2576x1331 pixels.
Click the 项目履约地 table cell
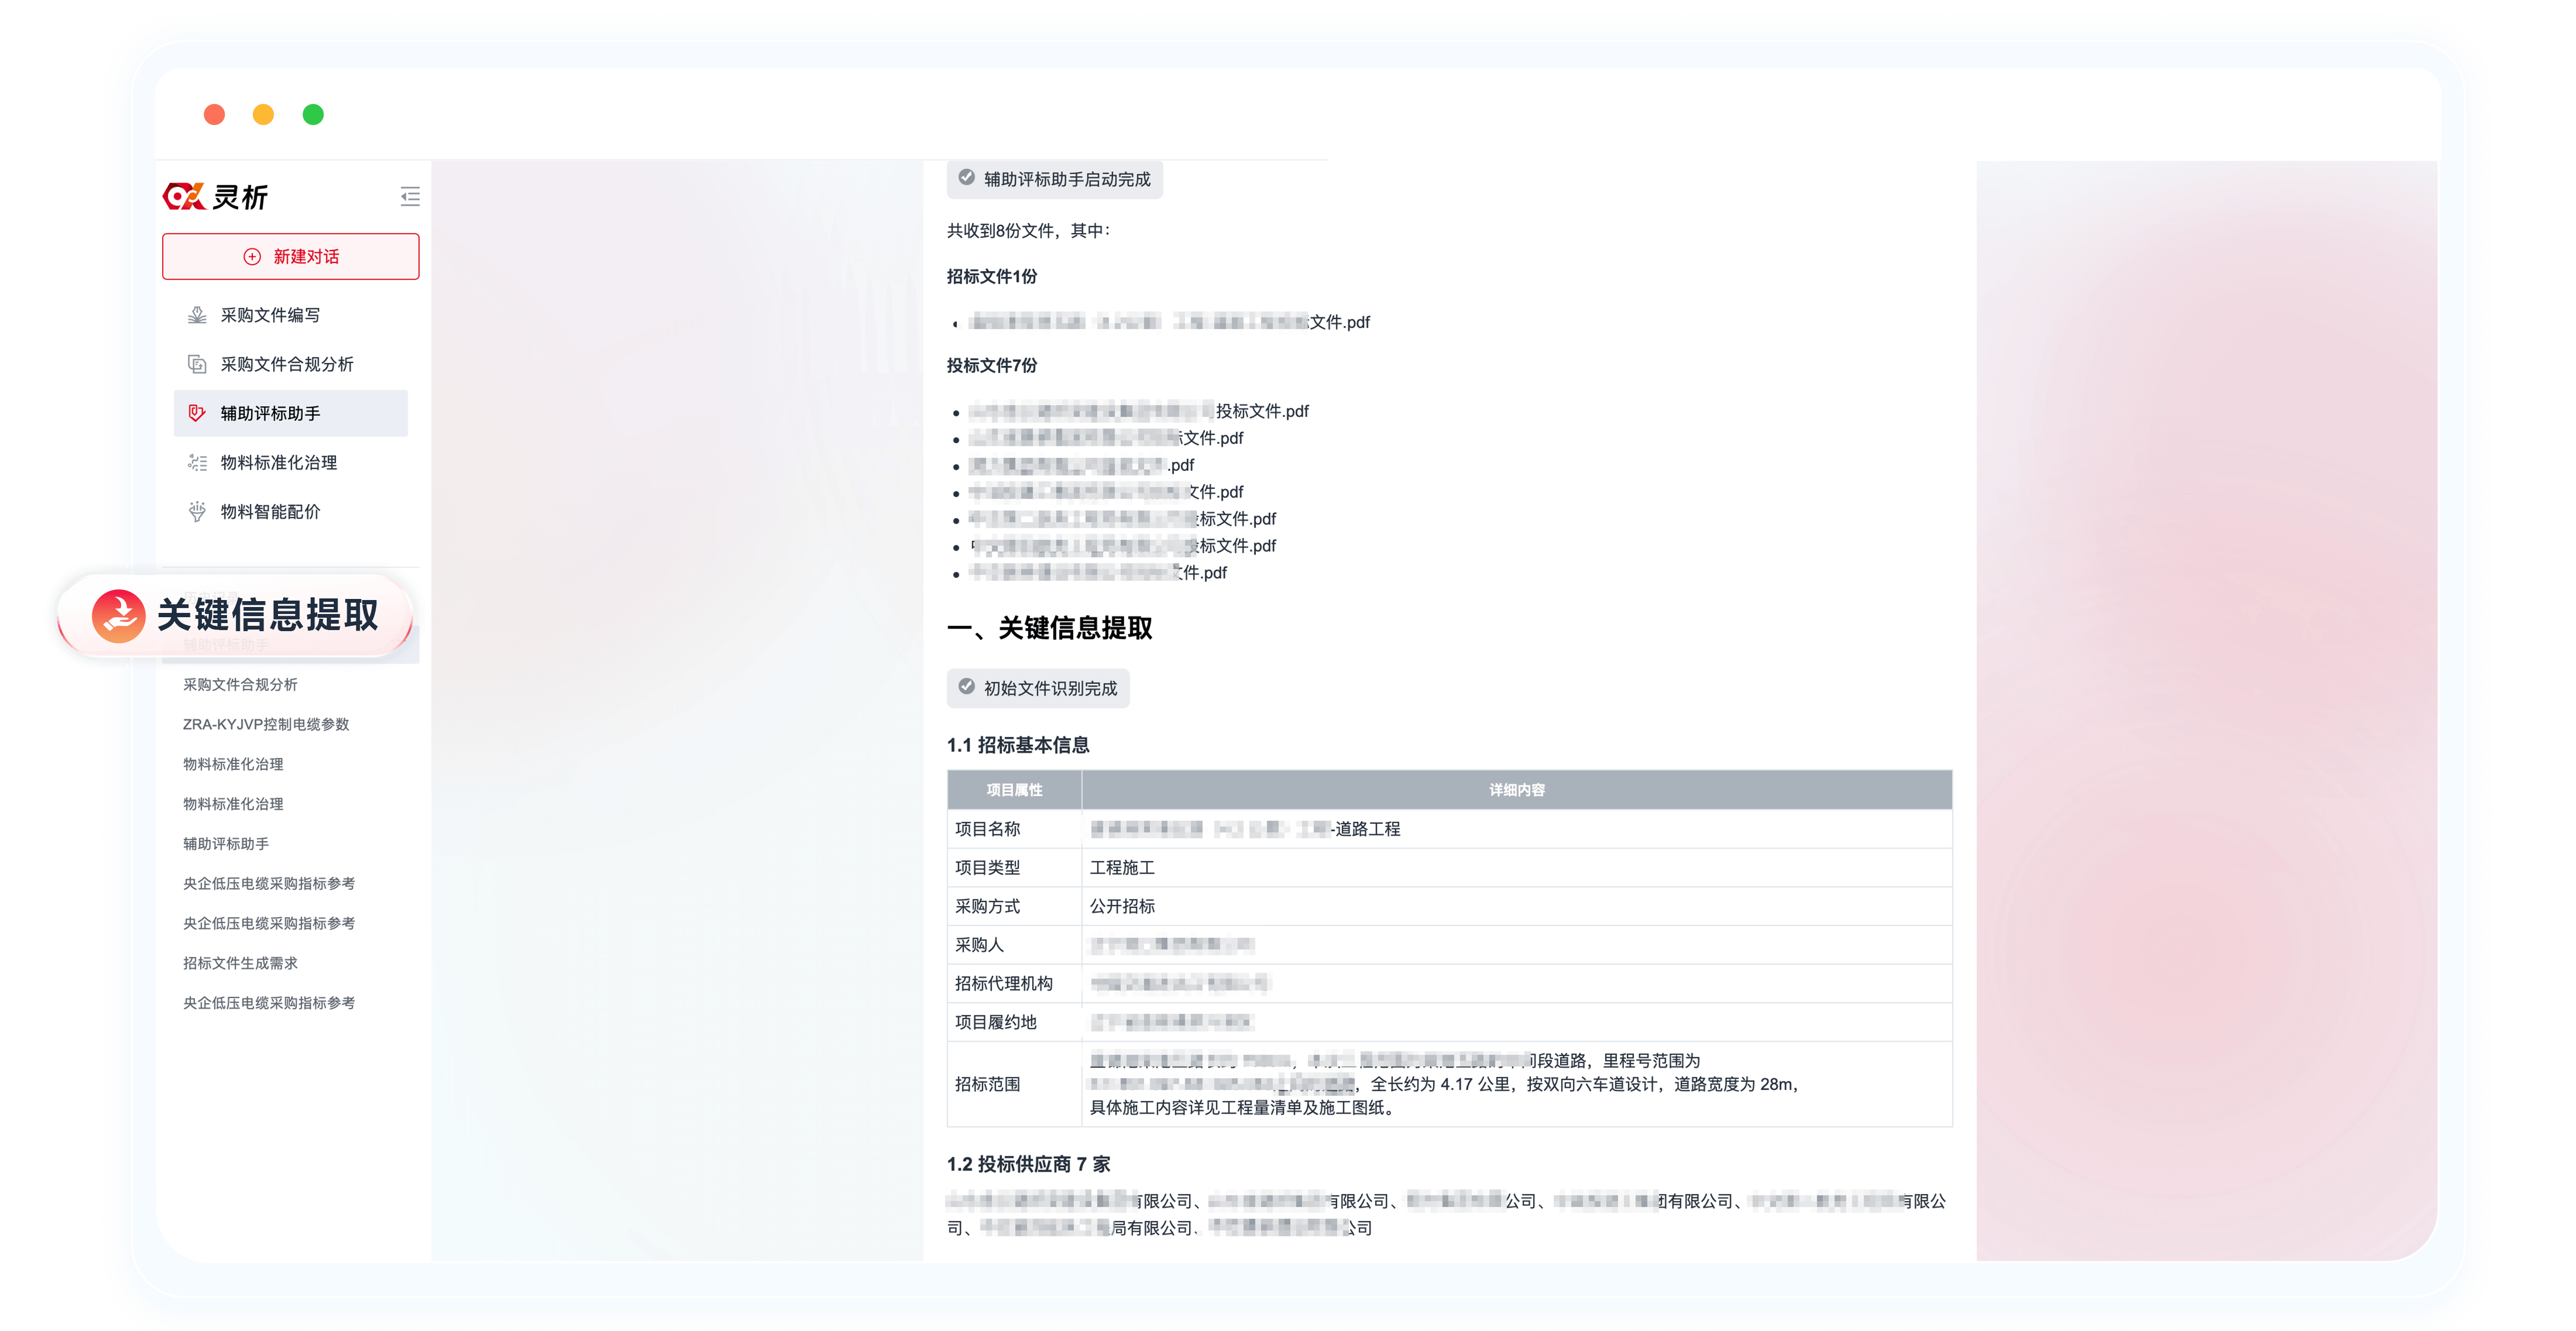(1014, 1022)
